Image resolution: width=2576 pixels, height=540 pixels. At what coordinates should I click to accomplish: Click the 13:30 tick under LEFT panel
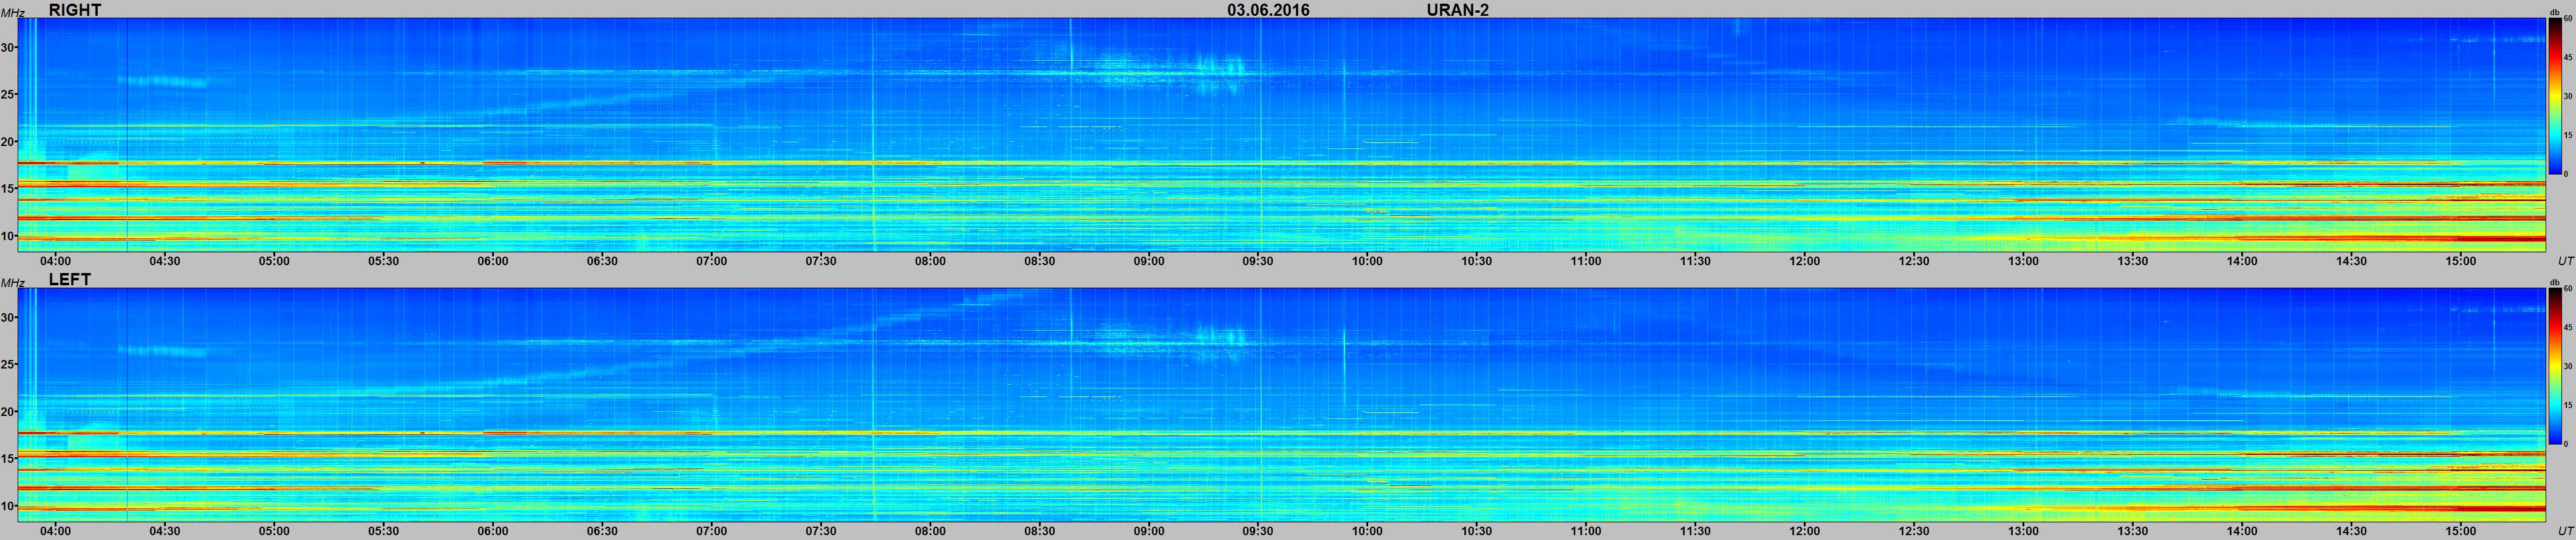2133,531
